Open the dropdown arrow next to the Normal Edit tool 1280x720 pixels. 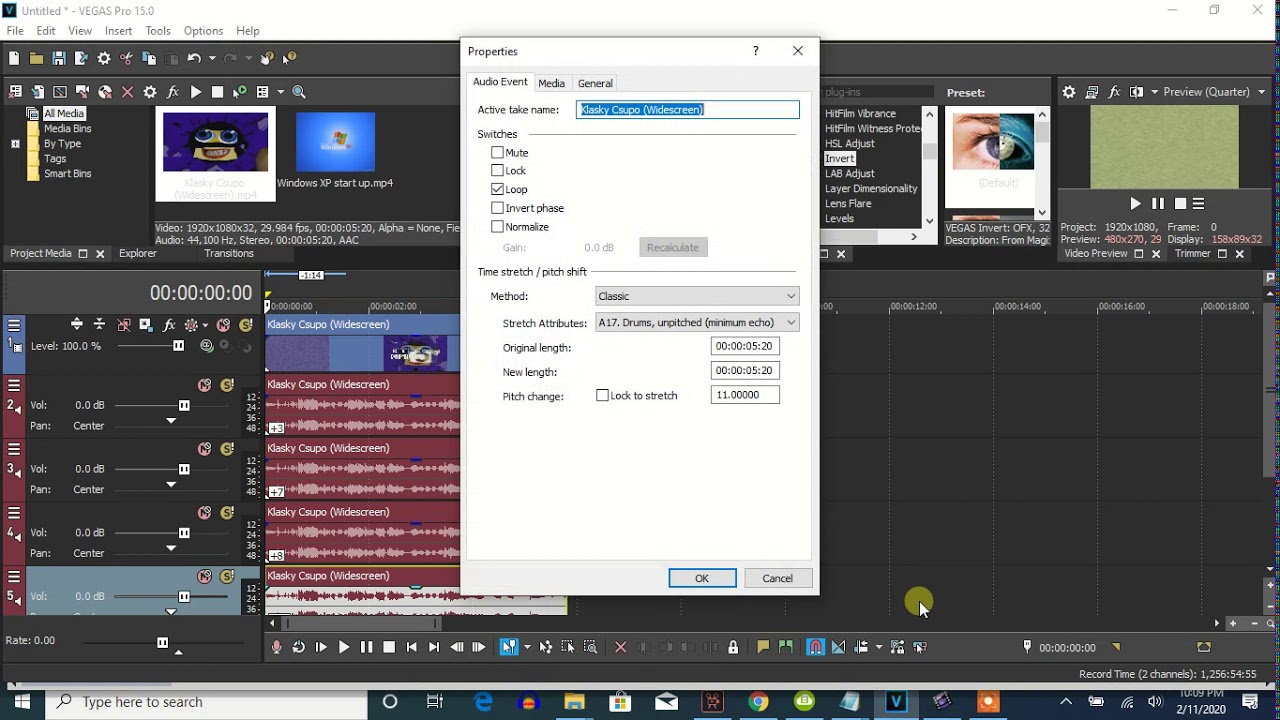(527, 647)
